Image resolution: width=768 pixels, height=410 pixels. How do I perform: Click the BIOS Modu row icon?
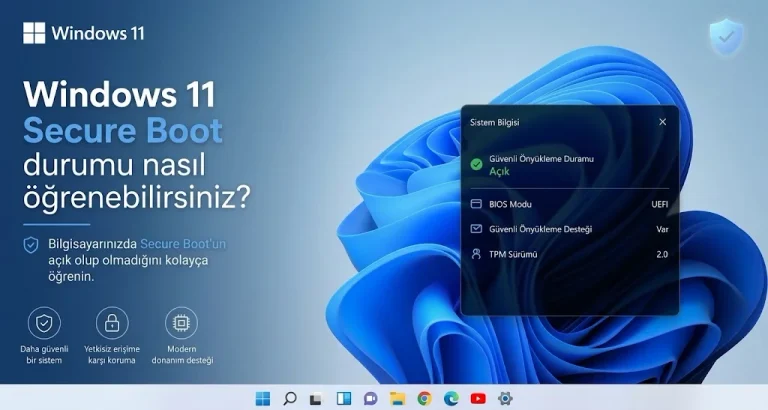(x=476, y=204)
